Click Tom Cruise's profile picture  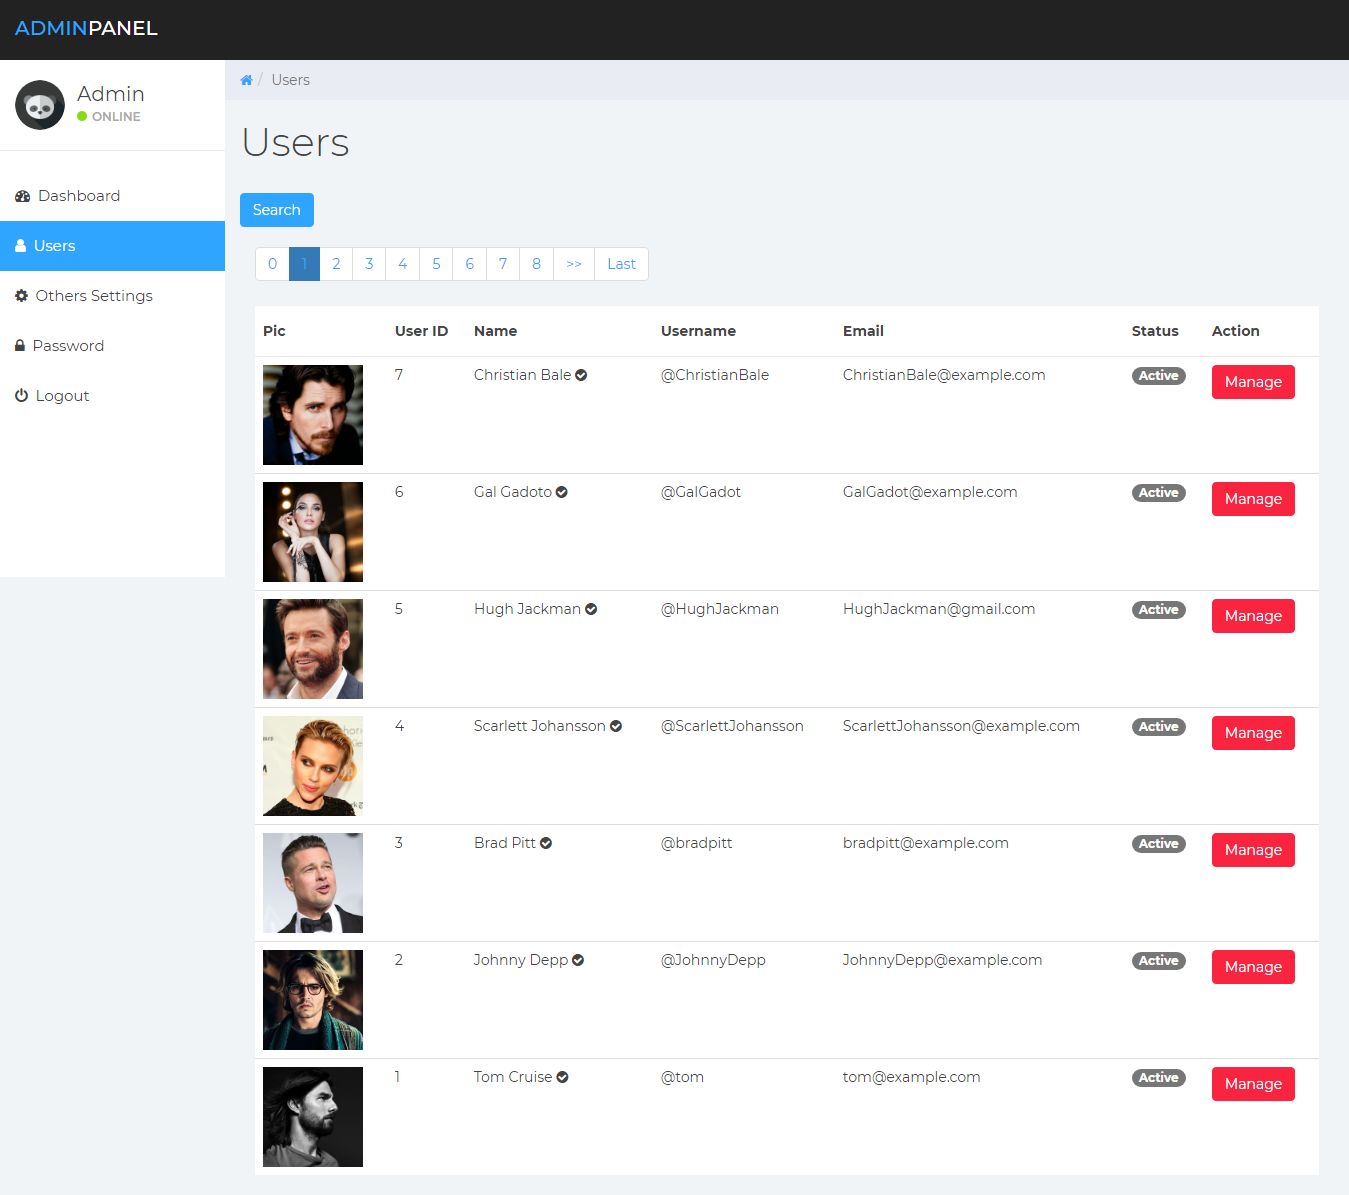point(313,1117)
